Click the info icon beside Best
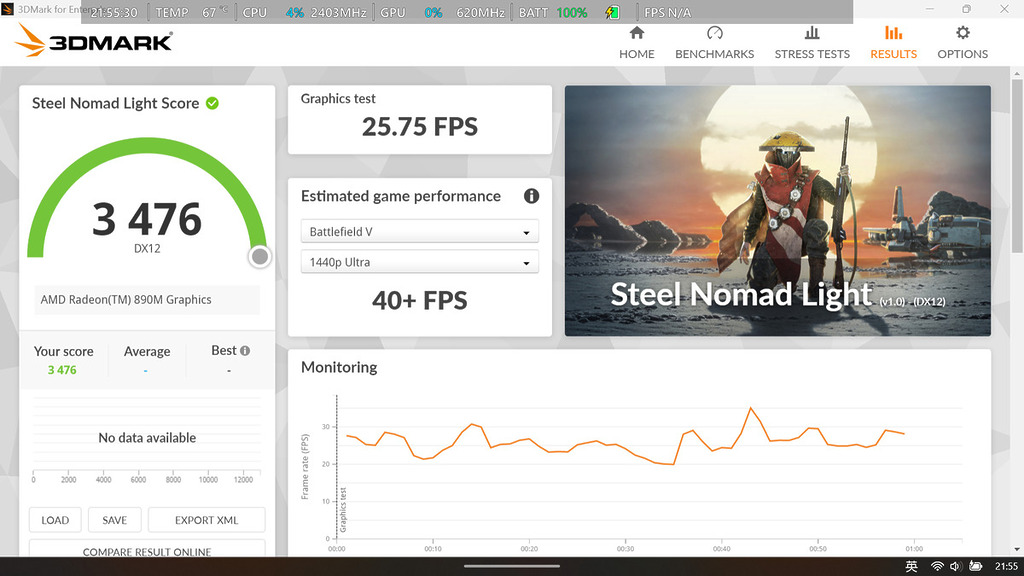Image resolution: width=1024 pixels, height=576 pixels. [x=245, y=351]
